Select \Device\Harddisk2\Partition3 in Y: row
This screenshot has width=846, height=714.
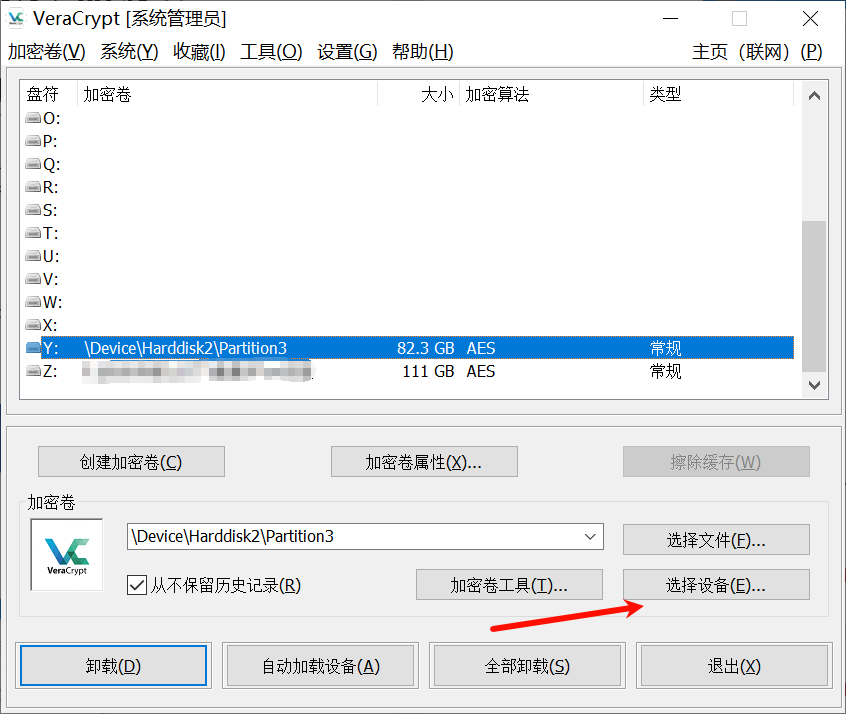186,348
